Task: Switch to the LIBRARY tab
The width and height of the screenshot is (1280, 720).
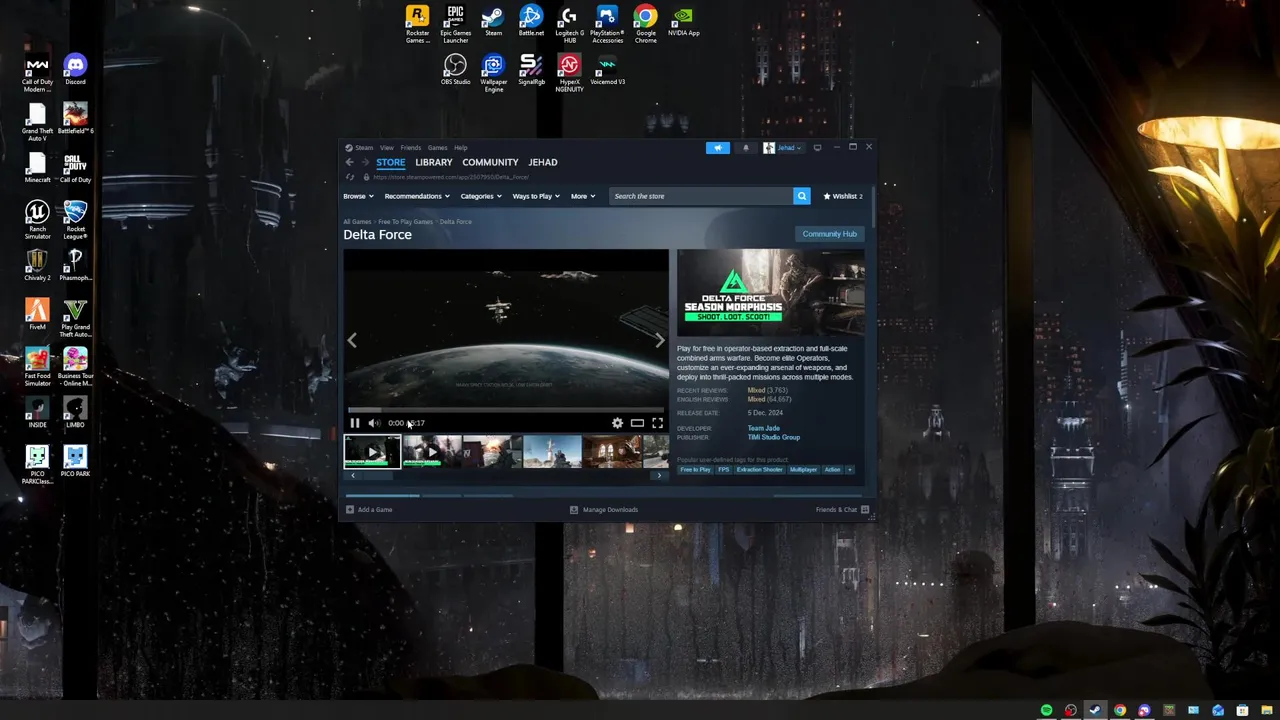Action: (x=434, y=162)
